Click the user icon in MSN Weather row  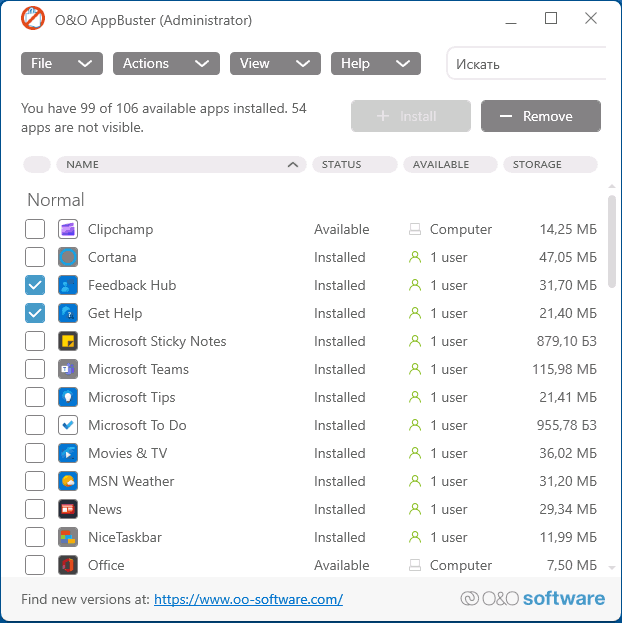415,481
